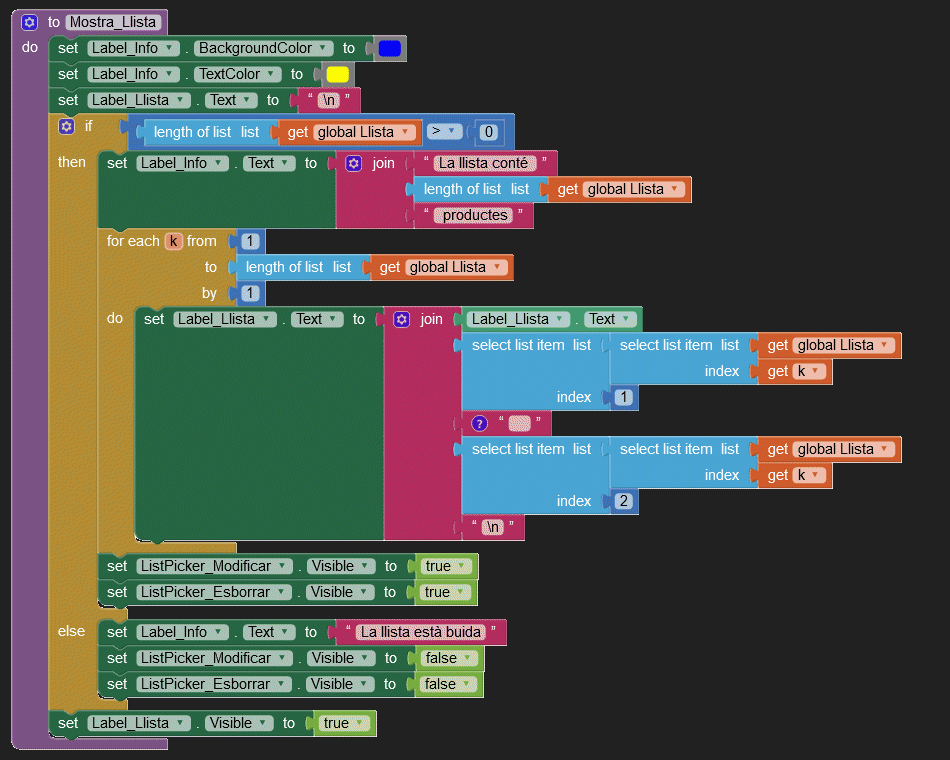Edit the number 0 in the comparison
This screenshot has width=950, height=760.
click(488, 132)
